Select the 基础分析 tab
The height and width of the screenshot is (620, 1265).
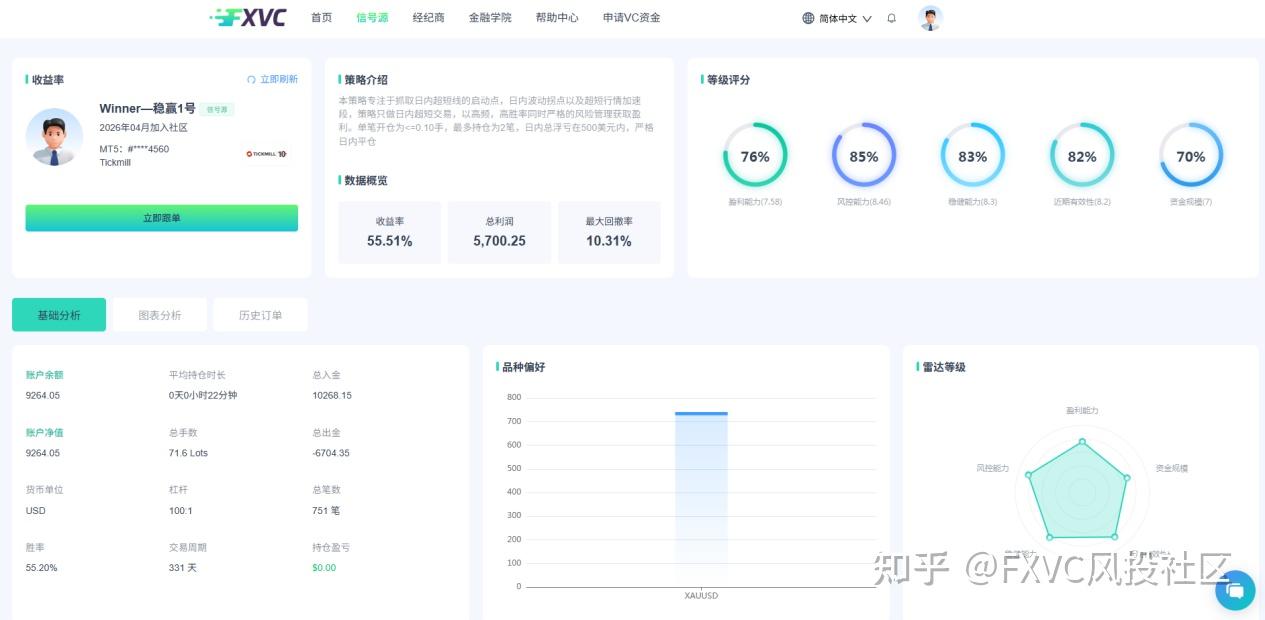tap(59, 315)
